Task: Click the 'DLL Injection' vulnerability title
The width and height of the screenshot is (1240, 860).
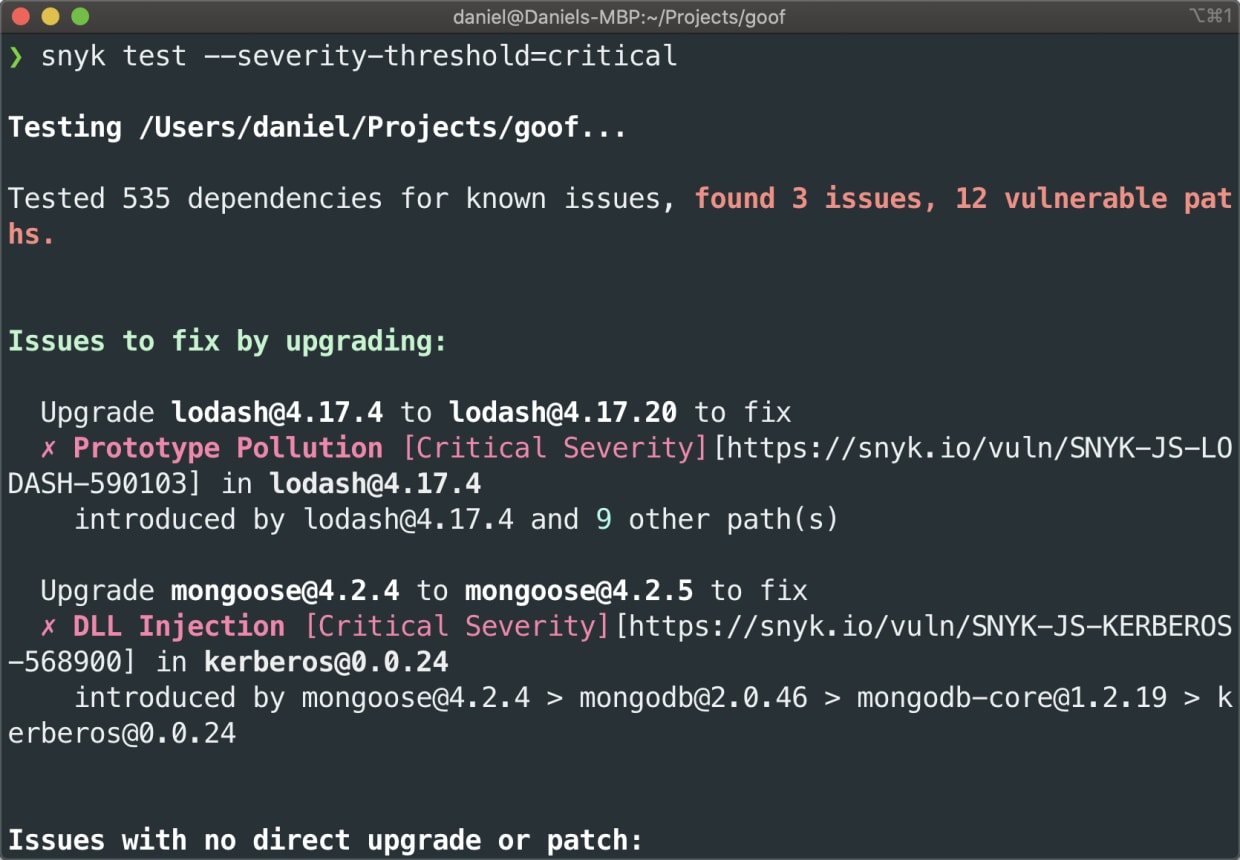Action: click(178, 627)
